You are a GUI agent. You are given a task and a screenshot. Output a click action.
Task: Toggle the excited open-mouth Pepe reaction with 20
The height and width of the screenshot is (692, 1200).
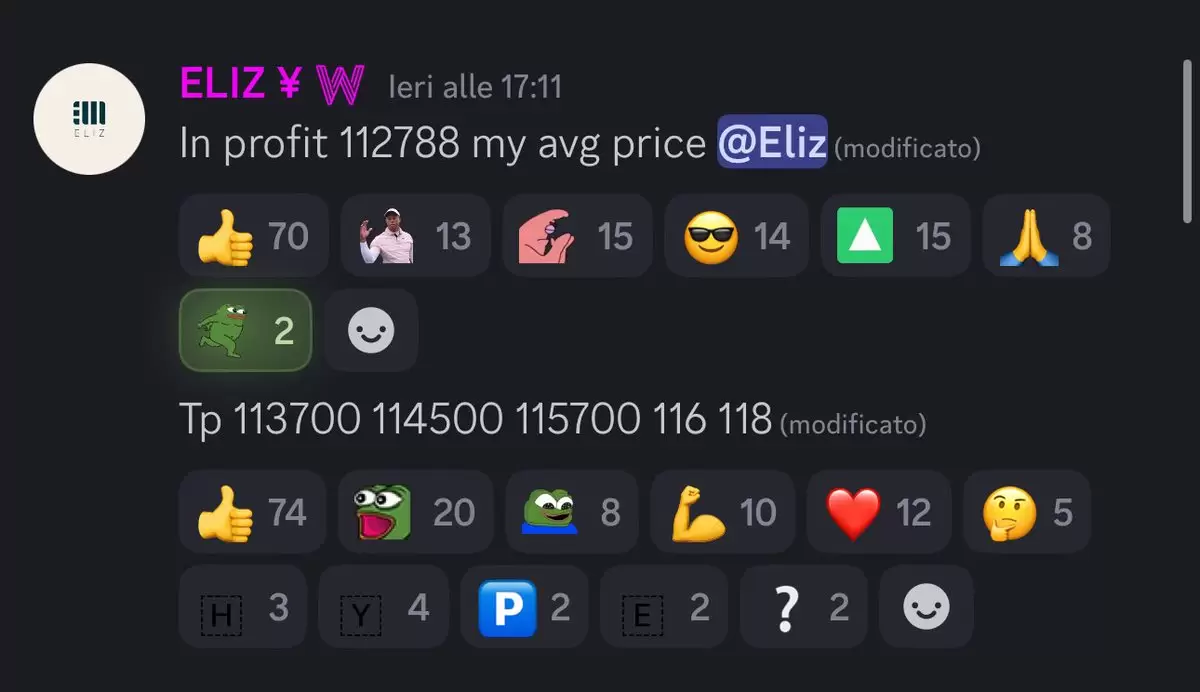(x=416, y=512)
